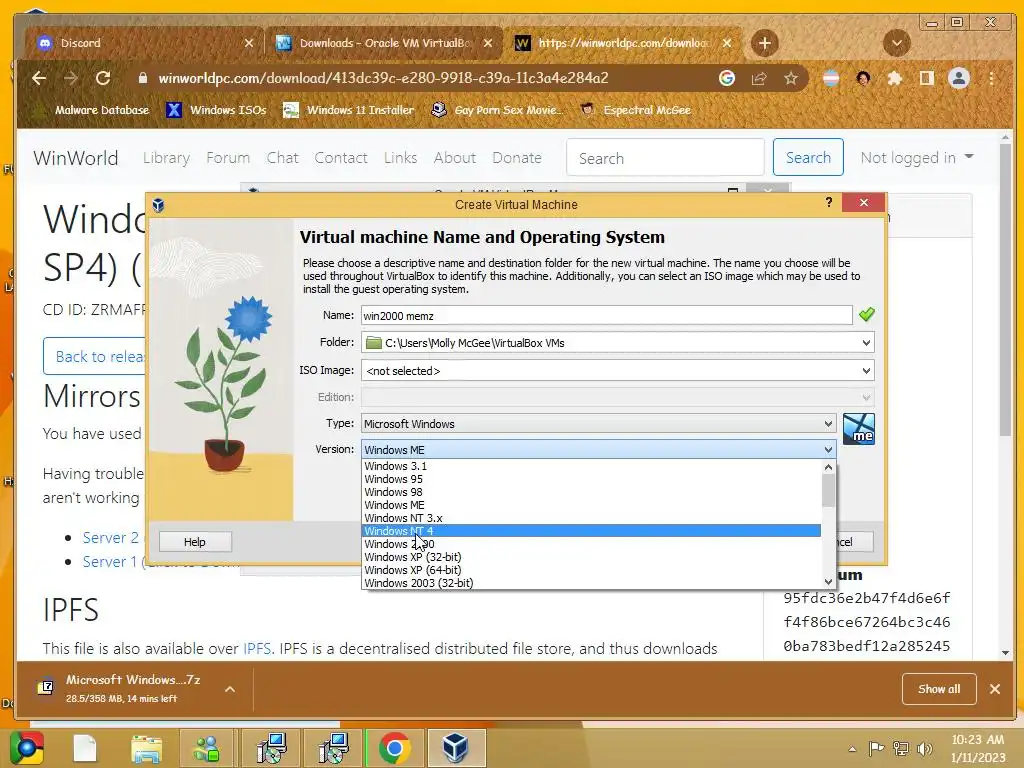This screenshot has height=768, width=1024.
Task: Click the blank document icon on taskbar
Action: [x=85, y=748]
